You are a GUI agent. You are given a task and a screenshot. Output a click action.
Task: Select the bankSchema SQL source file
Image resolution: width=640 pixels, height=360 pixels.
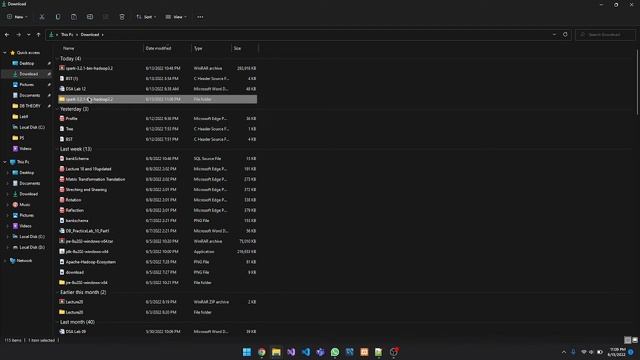(158, 158)
